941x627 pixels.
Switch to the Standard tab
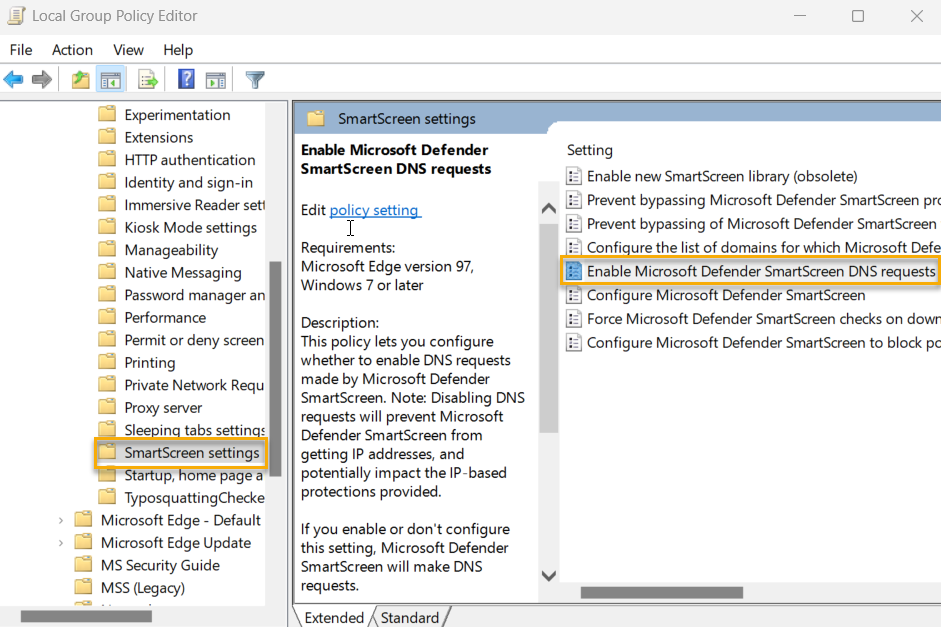[x=410, y=617]
